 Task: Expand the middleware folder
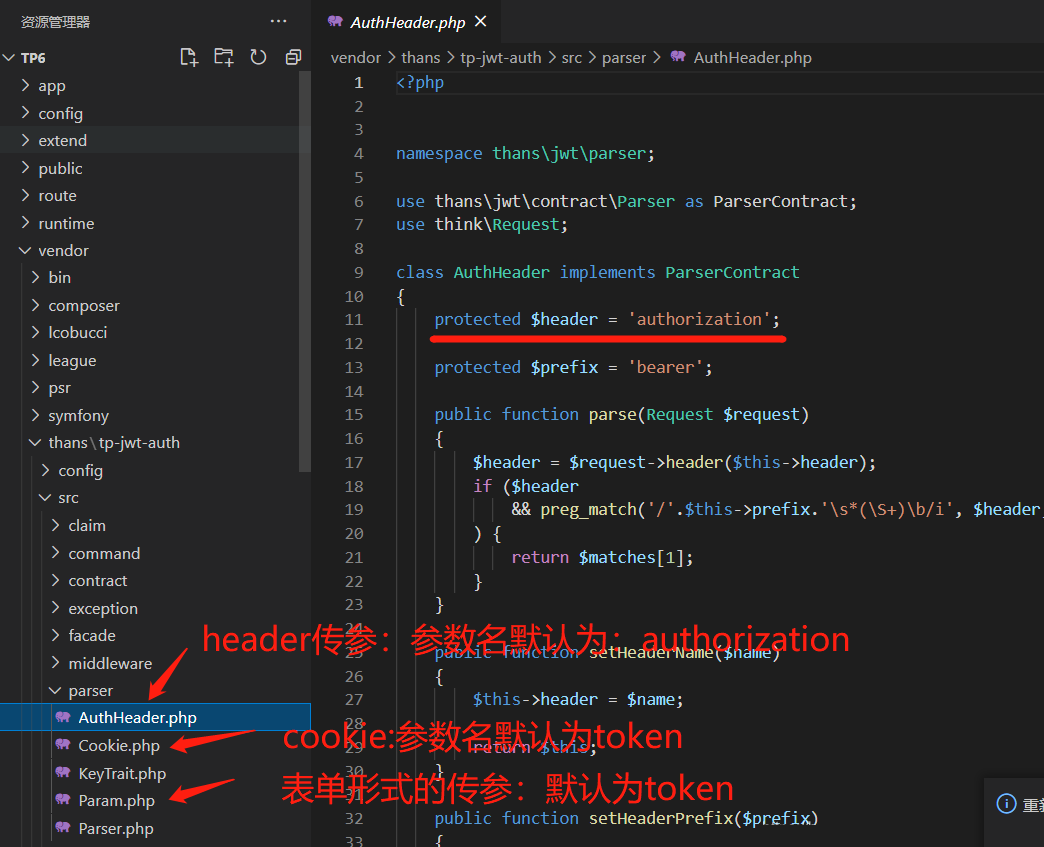109,663
